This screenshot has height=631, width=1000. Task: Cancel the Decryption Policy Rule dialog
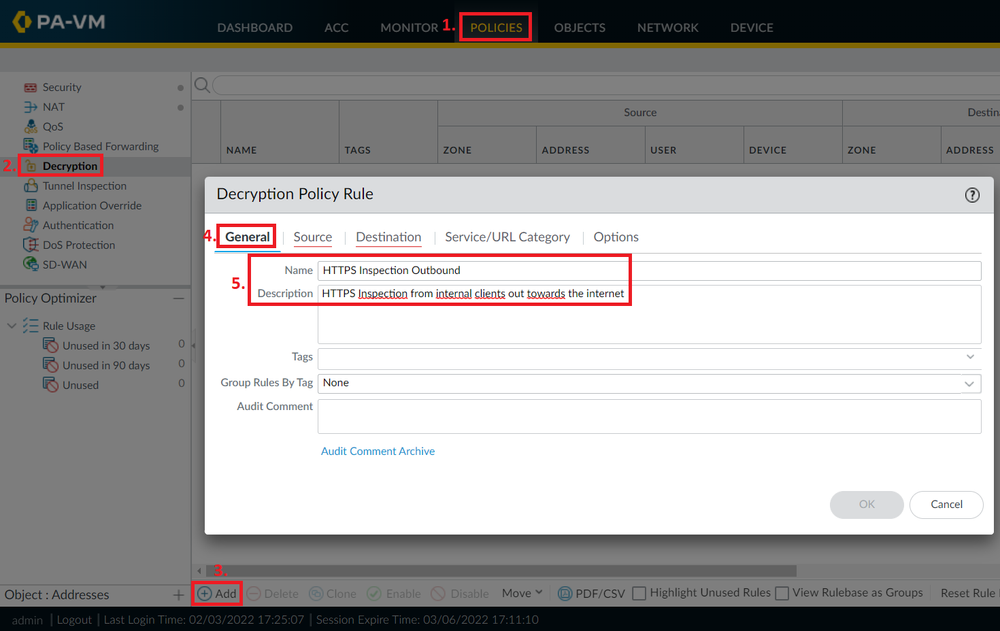point(945,504)
